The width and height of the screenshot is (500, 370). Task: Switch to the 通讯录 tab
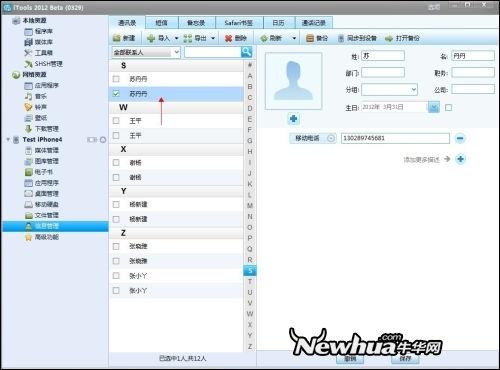(x=127, y=23)
